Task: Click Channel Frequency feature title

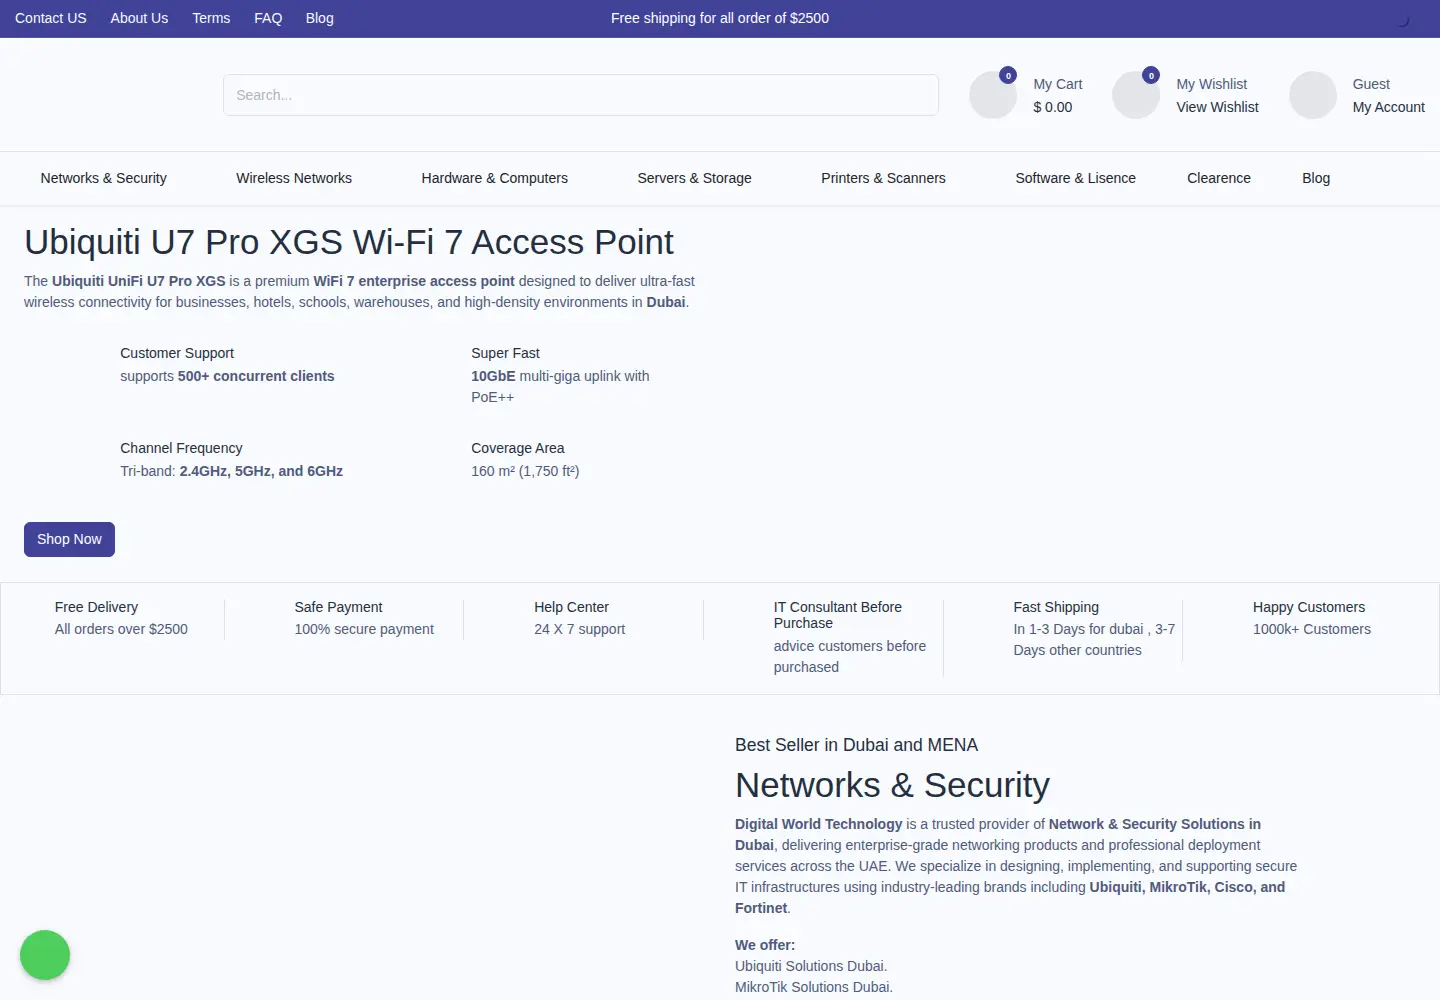Action: click(x=181, y=448)
